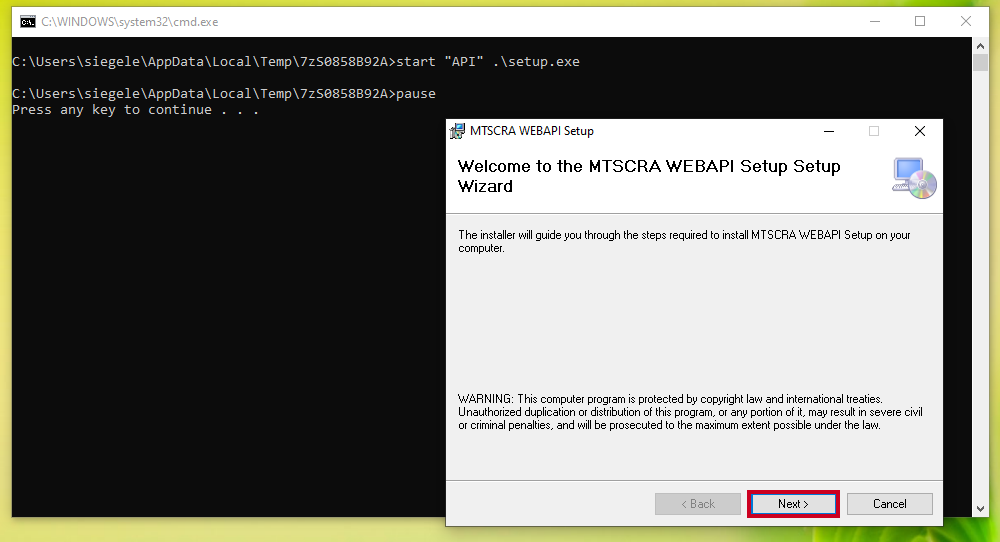1000x542 pixels.
Task: Click the WARNING copyright notice text
Action: 690,412
